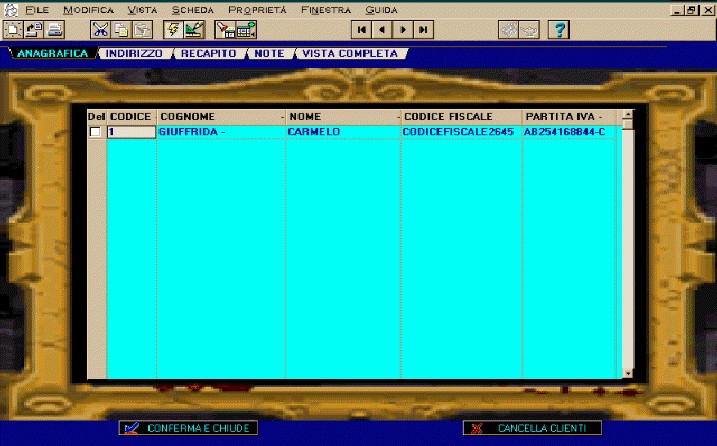
Task: Switch to the Indirizzo tab
Action: 137,53
